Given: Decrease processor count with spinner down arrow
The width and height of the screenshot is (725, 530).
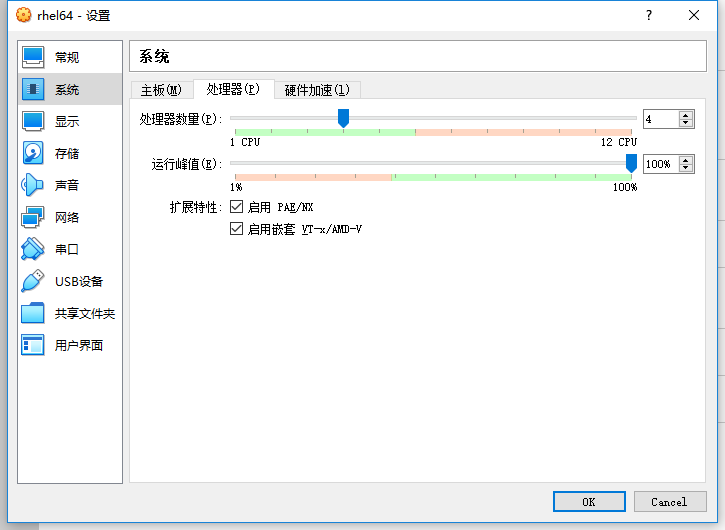Looking at the screenshot, I should 686,123.
